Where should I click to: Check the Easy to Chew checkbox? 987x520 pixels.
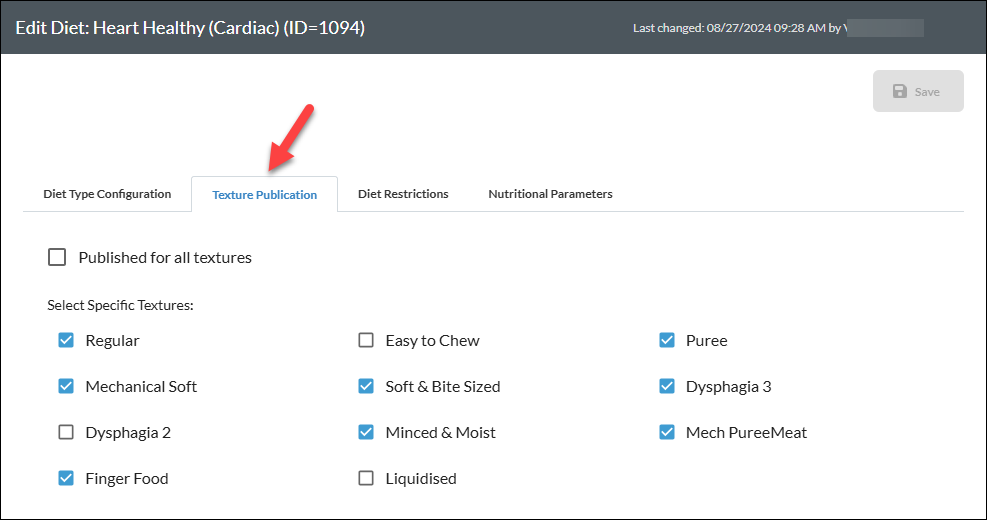click(366, 340)
